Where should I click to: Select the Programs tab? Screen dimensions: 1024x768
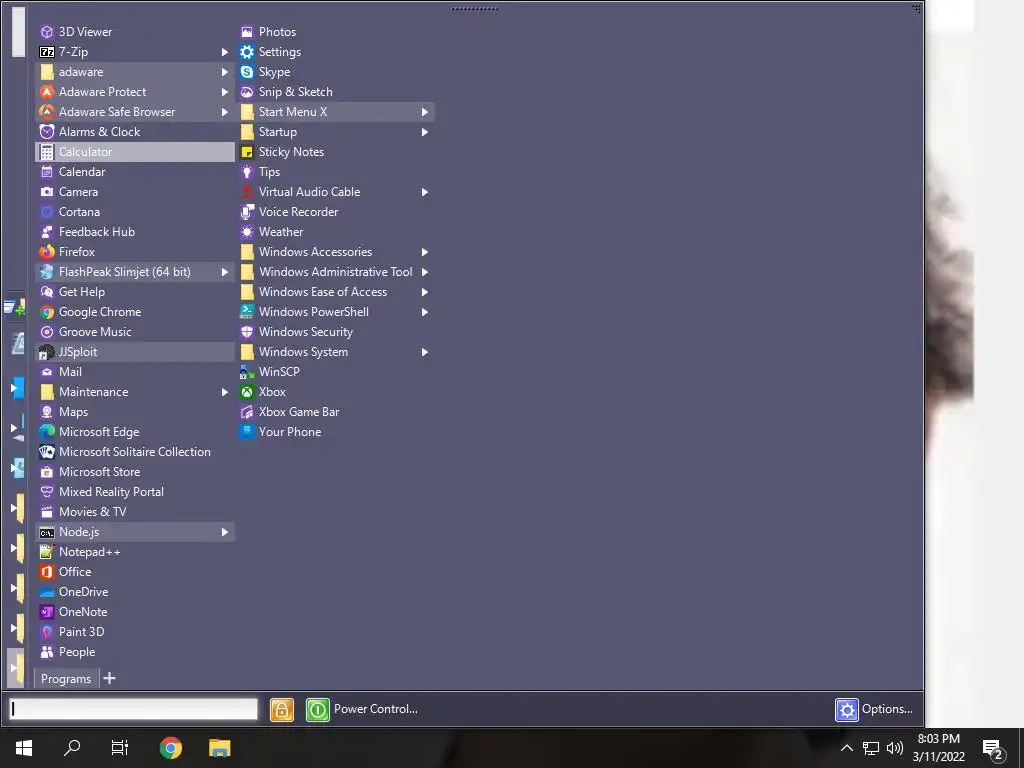click(66, 679)
